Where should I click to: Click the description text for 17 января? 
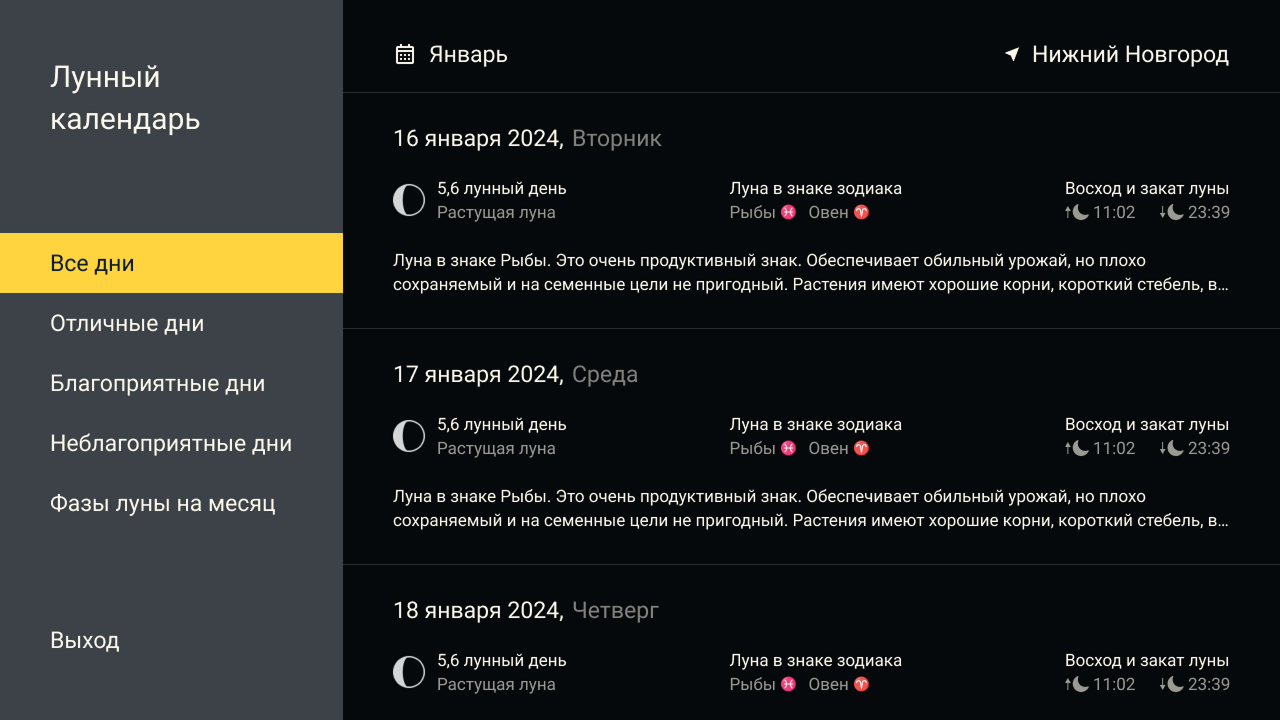coord(810,508)
